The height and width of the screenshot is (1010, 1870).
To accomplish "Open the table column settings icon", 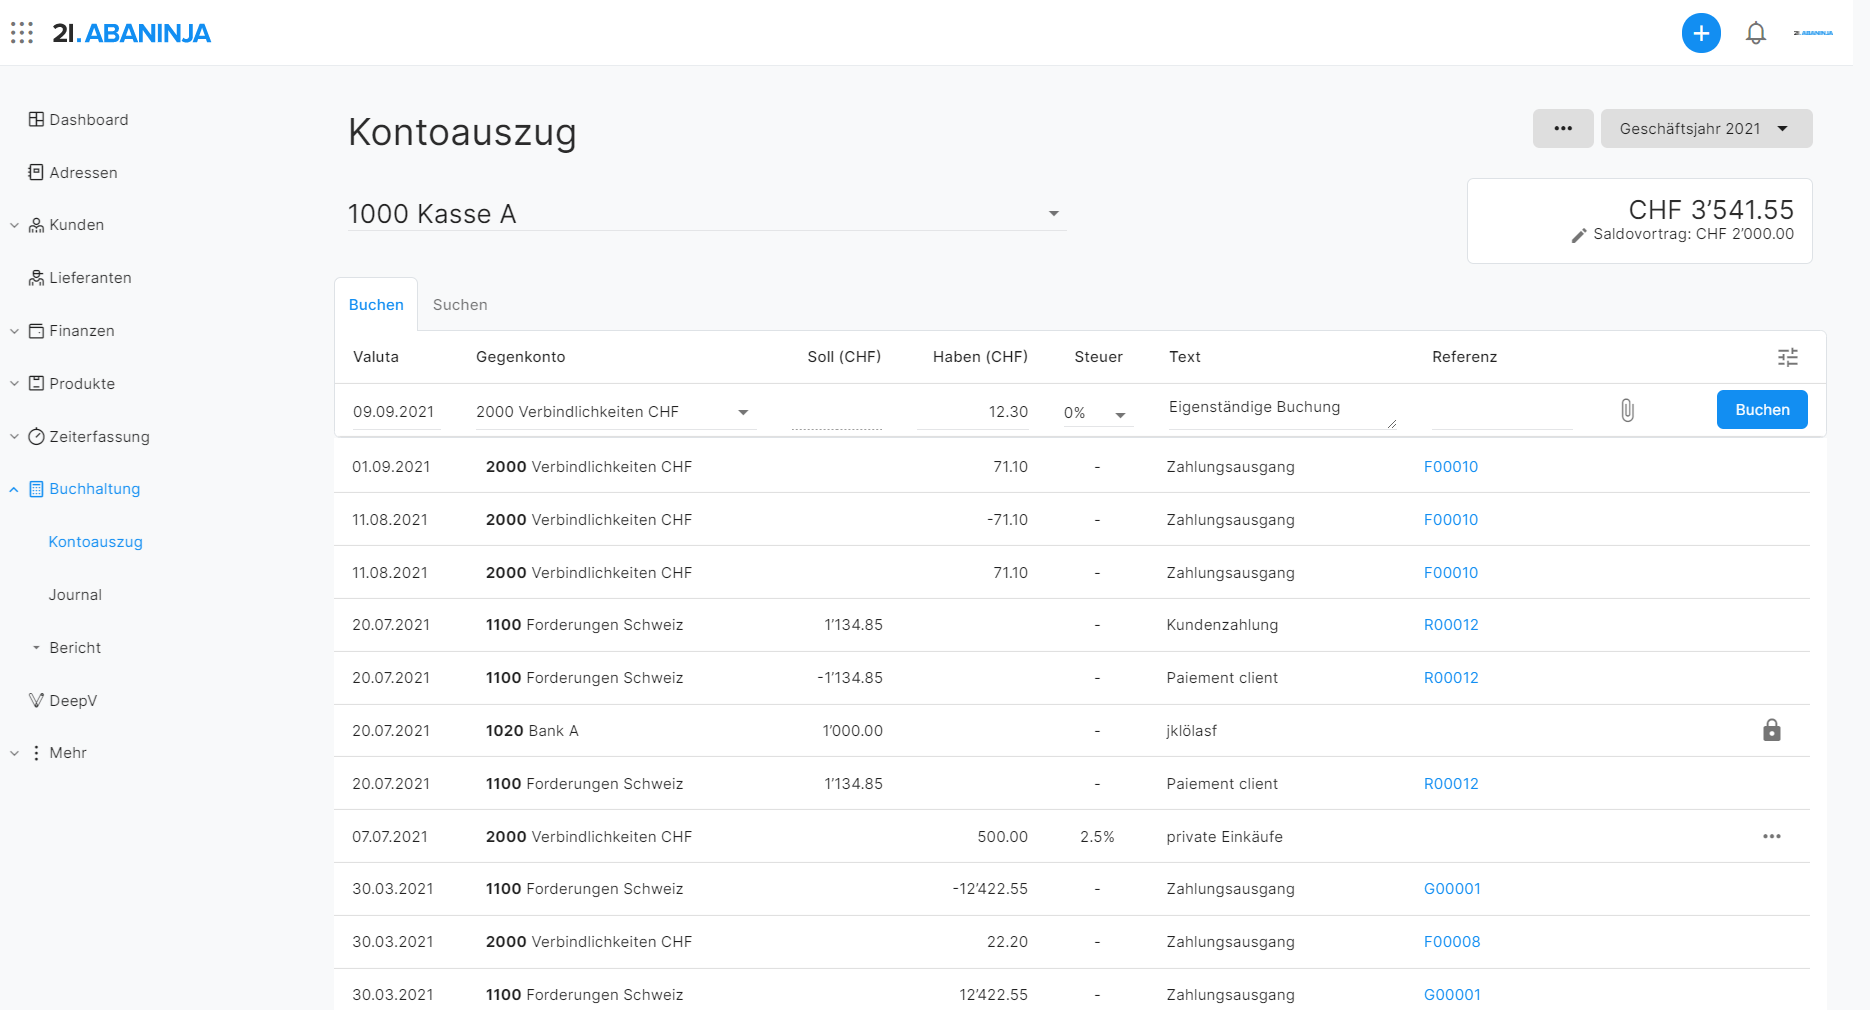I will (x=1787, y=357).
